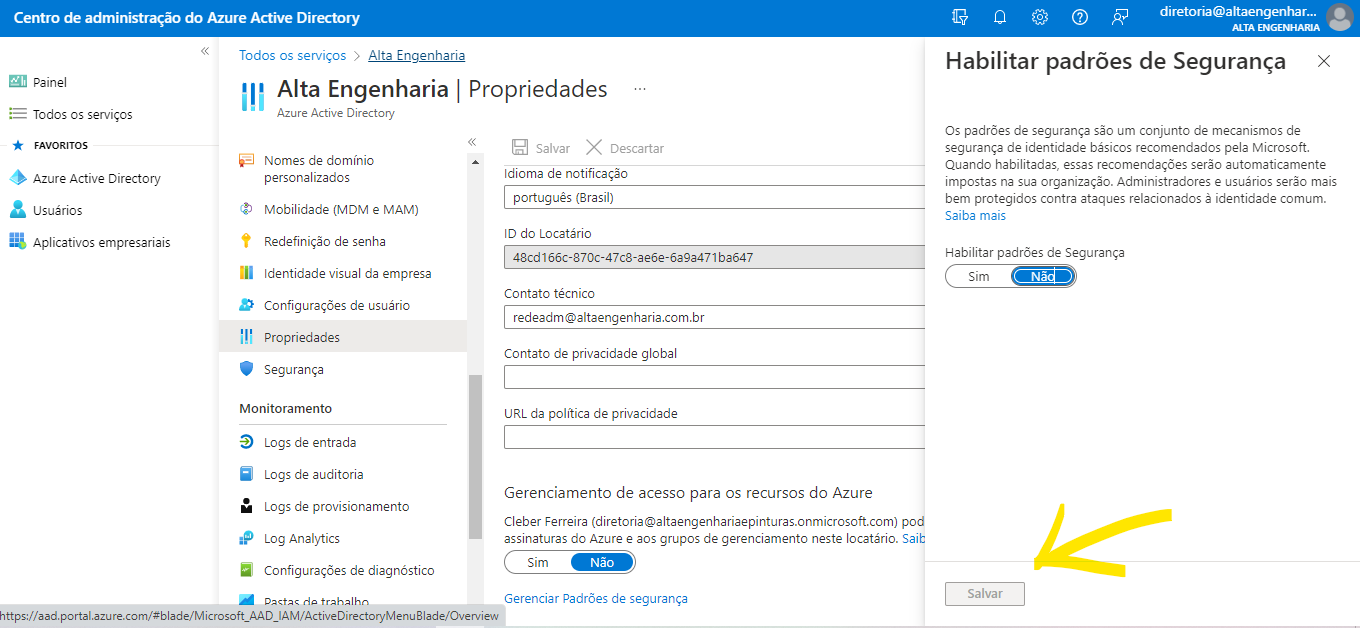This screenshot has height=628, width=1360.
Task: Click the URL da política de privacidade field
Action: [715, 437]
